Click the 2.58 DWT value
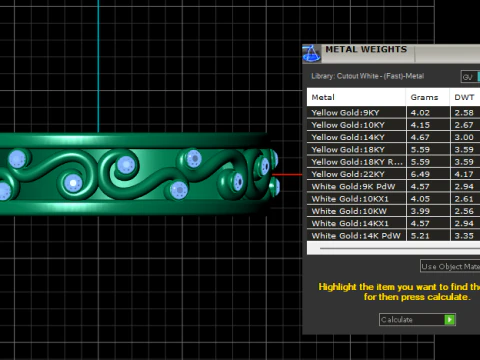 coord(464,113)
